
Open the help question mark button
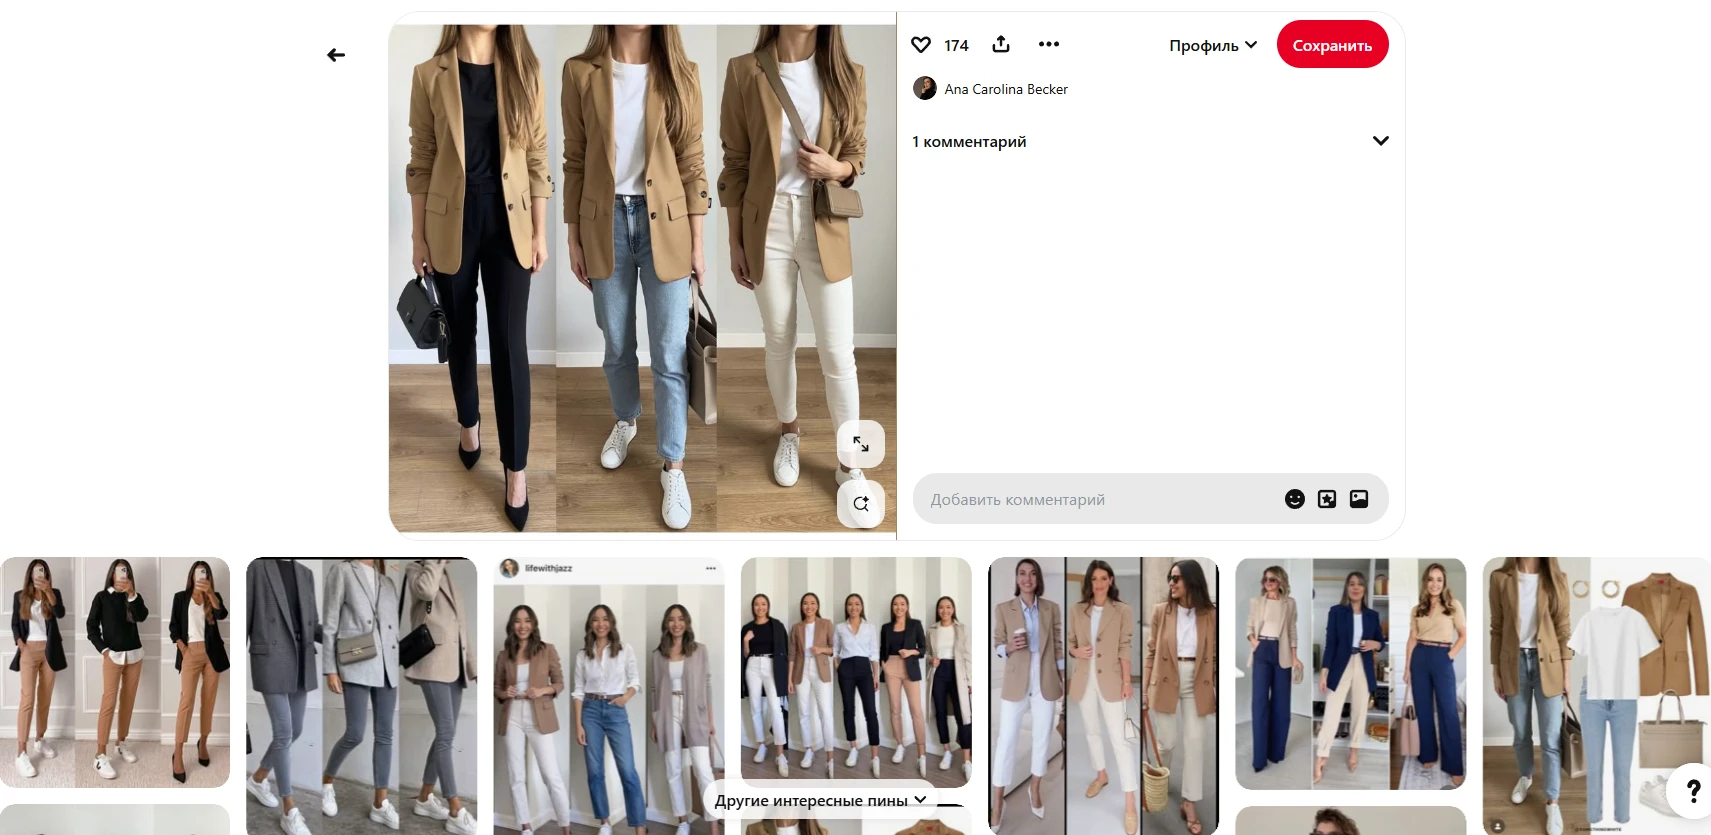1692,791
